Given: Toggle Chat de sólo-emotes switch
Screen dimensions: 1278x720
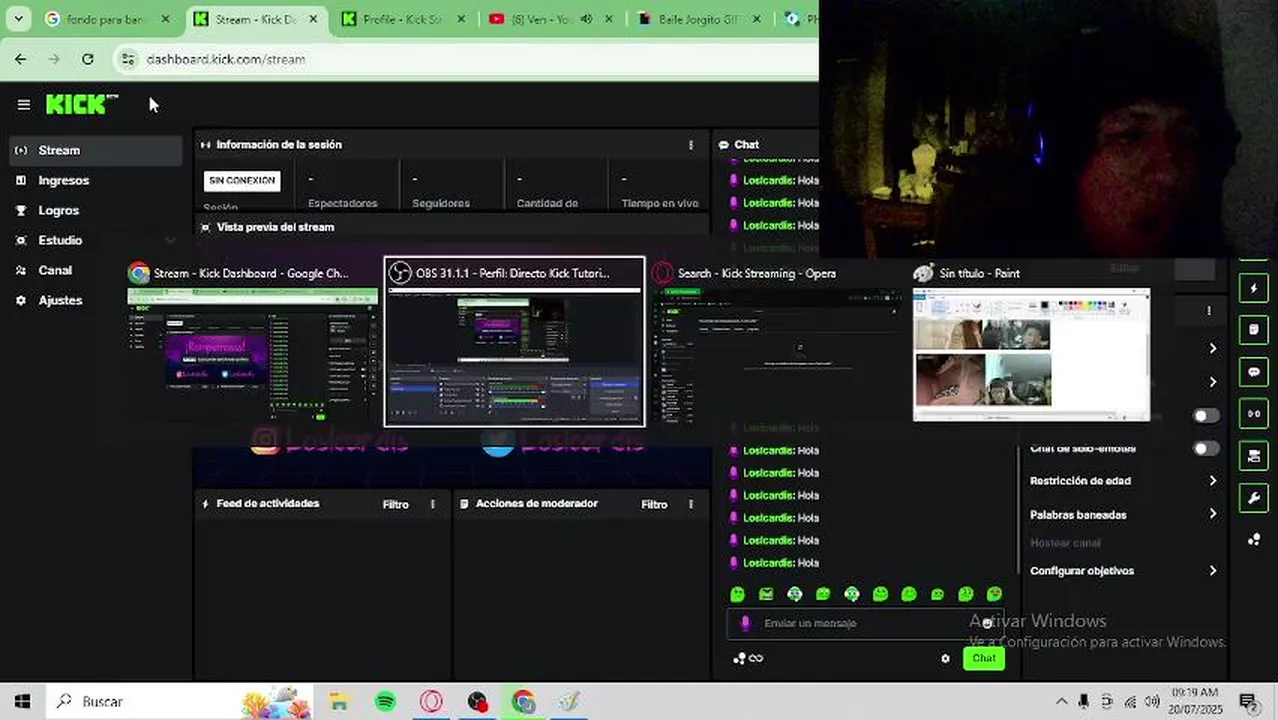Looking at the screenshot, I should [1207, 449].
